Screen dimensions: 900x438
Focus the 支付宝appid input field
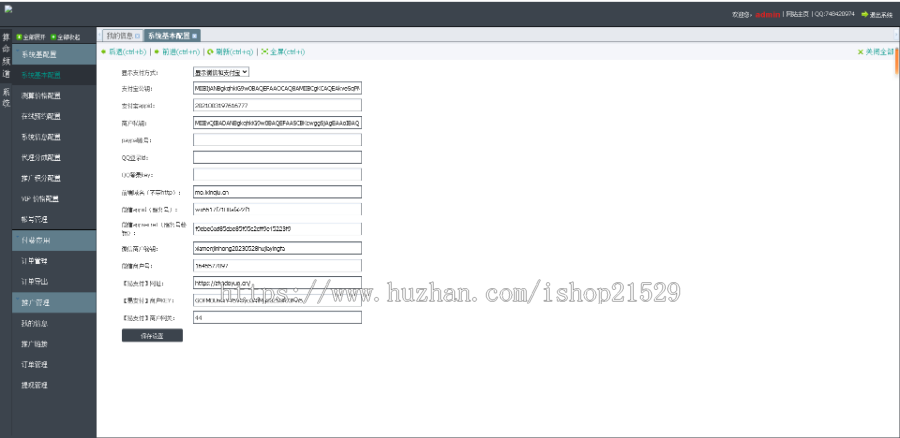(x=277, y=106)
